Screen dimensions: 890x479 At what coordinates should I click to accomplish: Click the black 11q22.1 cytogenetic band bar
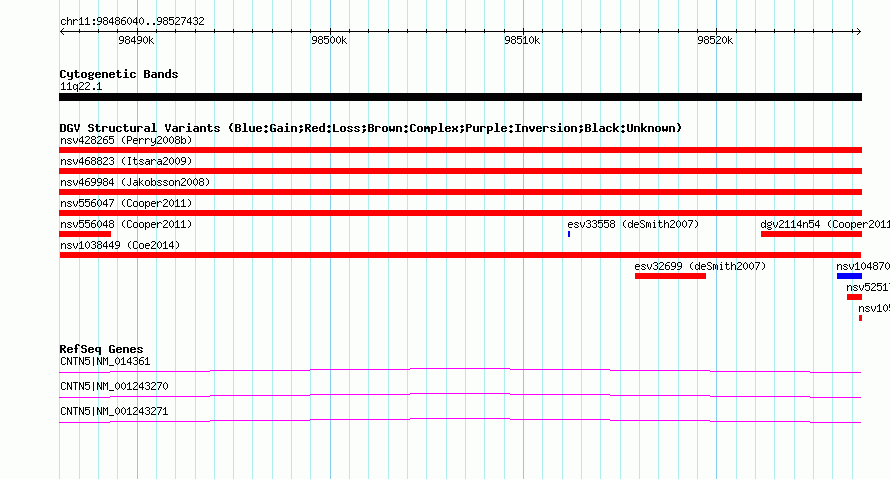point(460,97)
